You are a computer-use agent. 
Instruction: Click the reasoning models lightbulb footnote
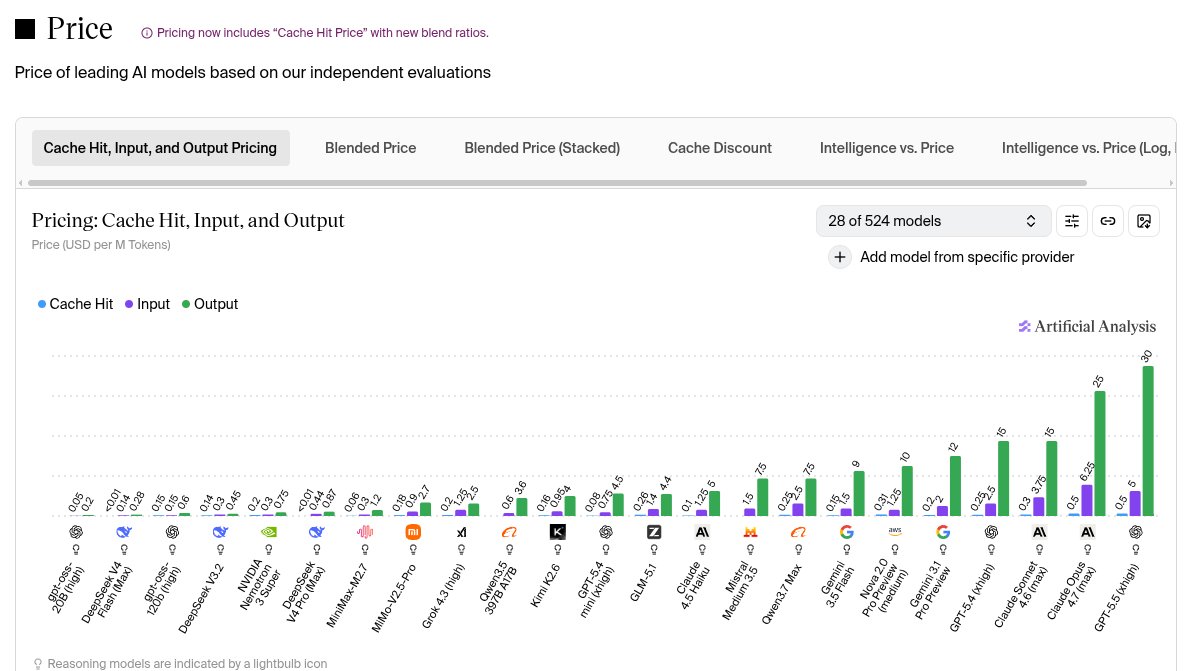(180, 664)
